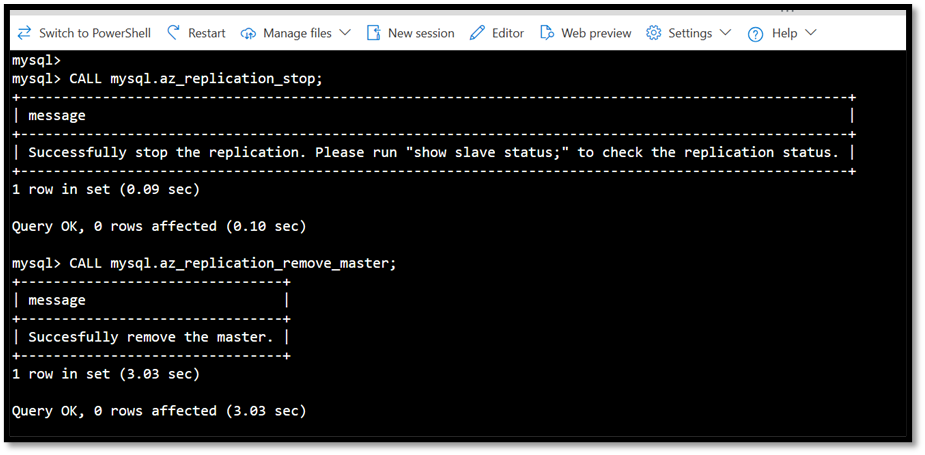Click the Web preview document-search icon
This screenshot has height=455, width=925.
[x=547, y=33]
